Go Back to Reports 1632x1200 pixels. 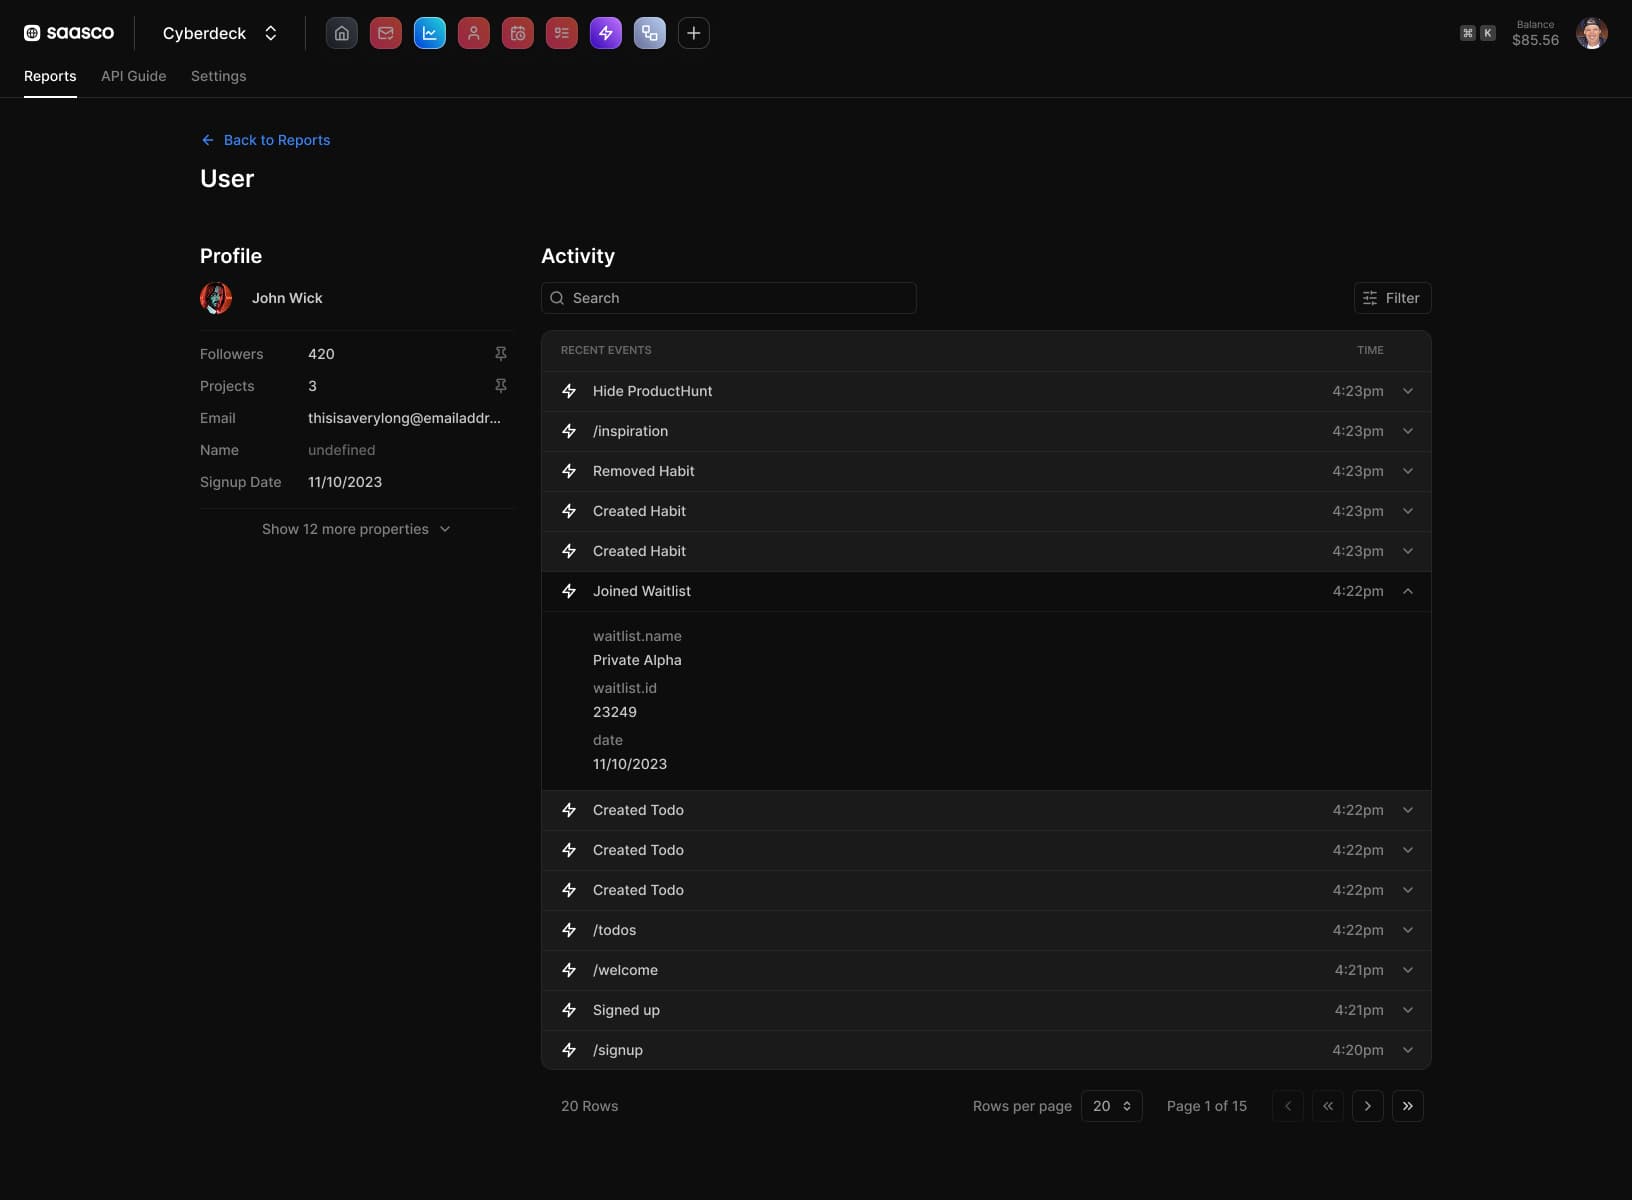(x=265, y=140)
